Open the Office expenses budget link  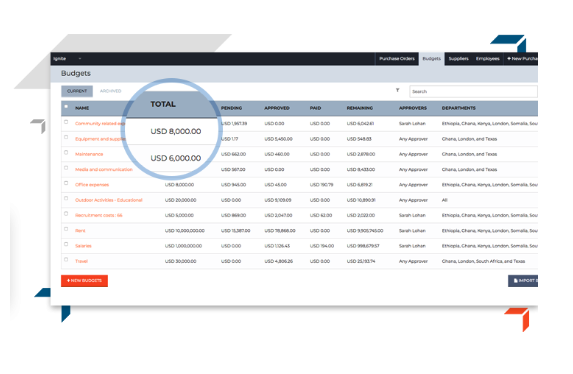coord(92,185)
